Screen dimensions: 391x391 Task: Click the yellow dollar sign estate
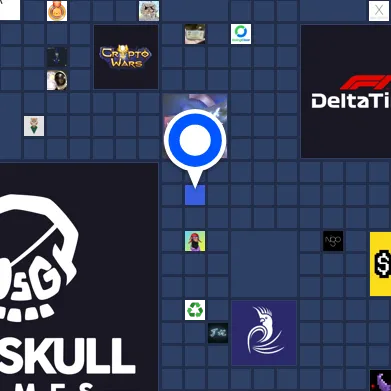point(380,264)
